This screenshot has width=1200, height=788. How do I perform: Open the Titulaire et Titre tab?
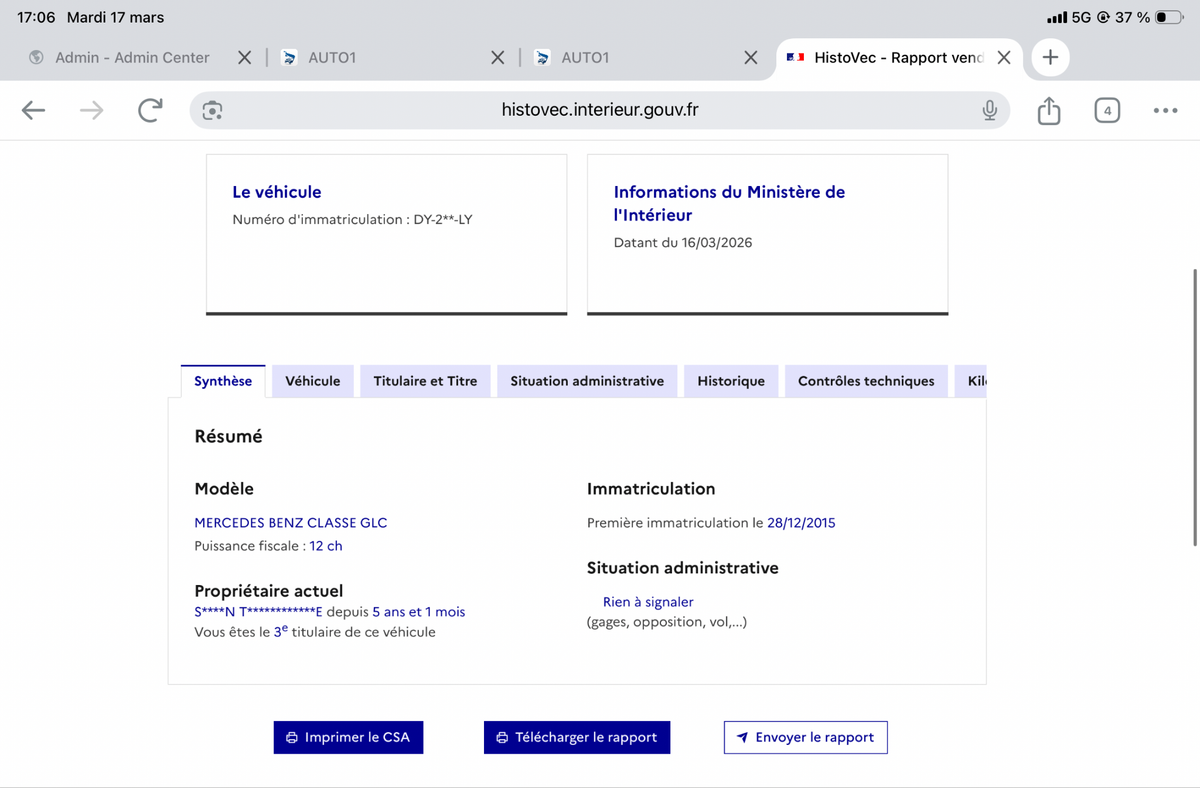[425, 381]
